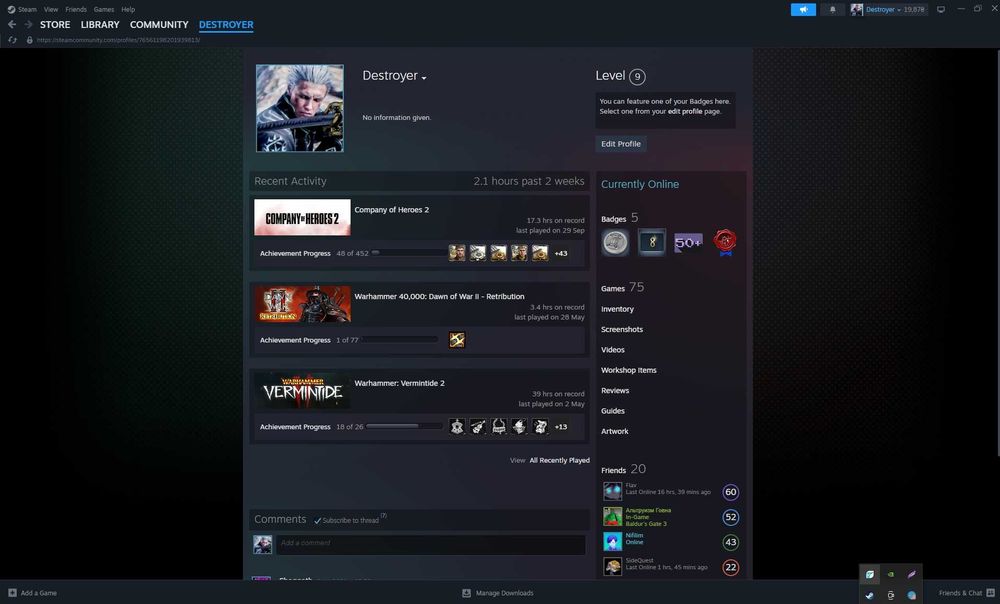This screenshot has height=604, width=1000.
Task: Open the View menu
Action: click(x=51, y=10)
